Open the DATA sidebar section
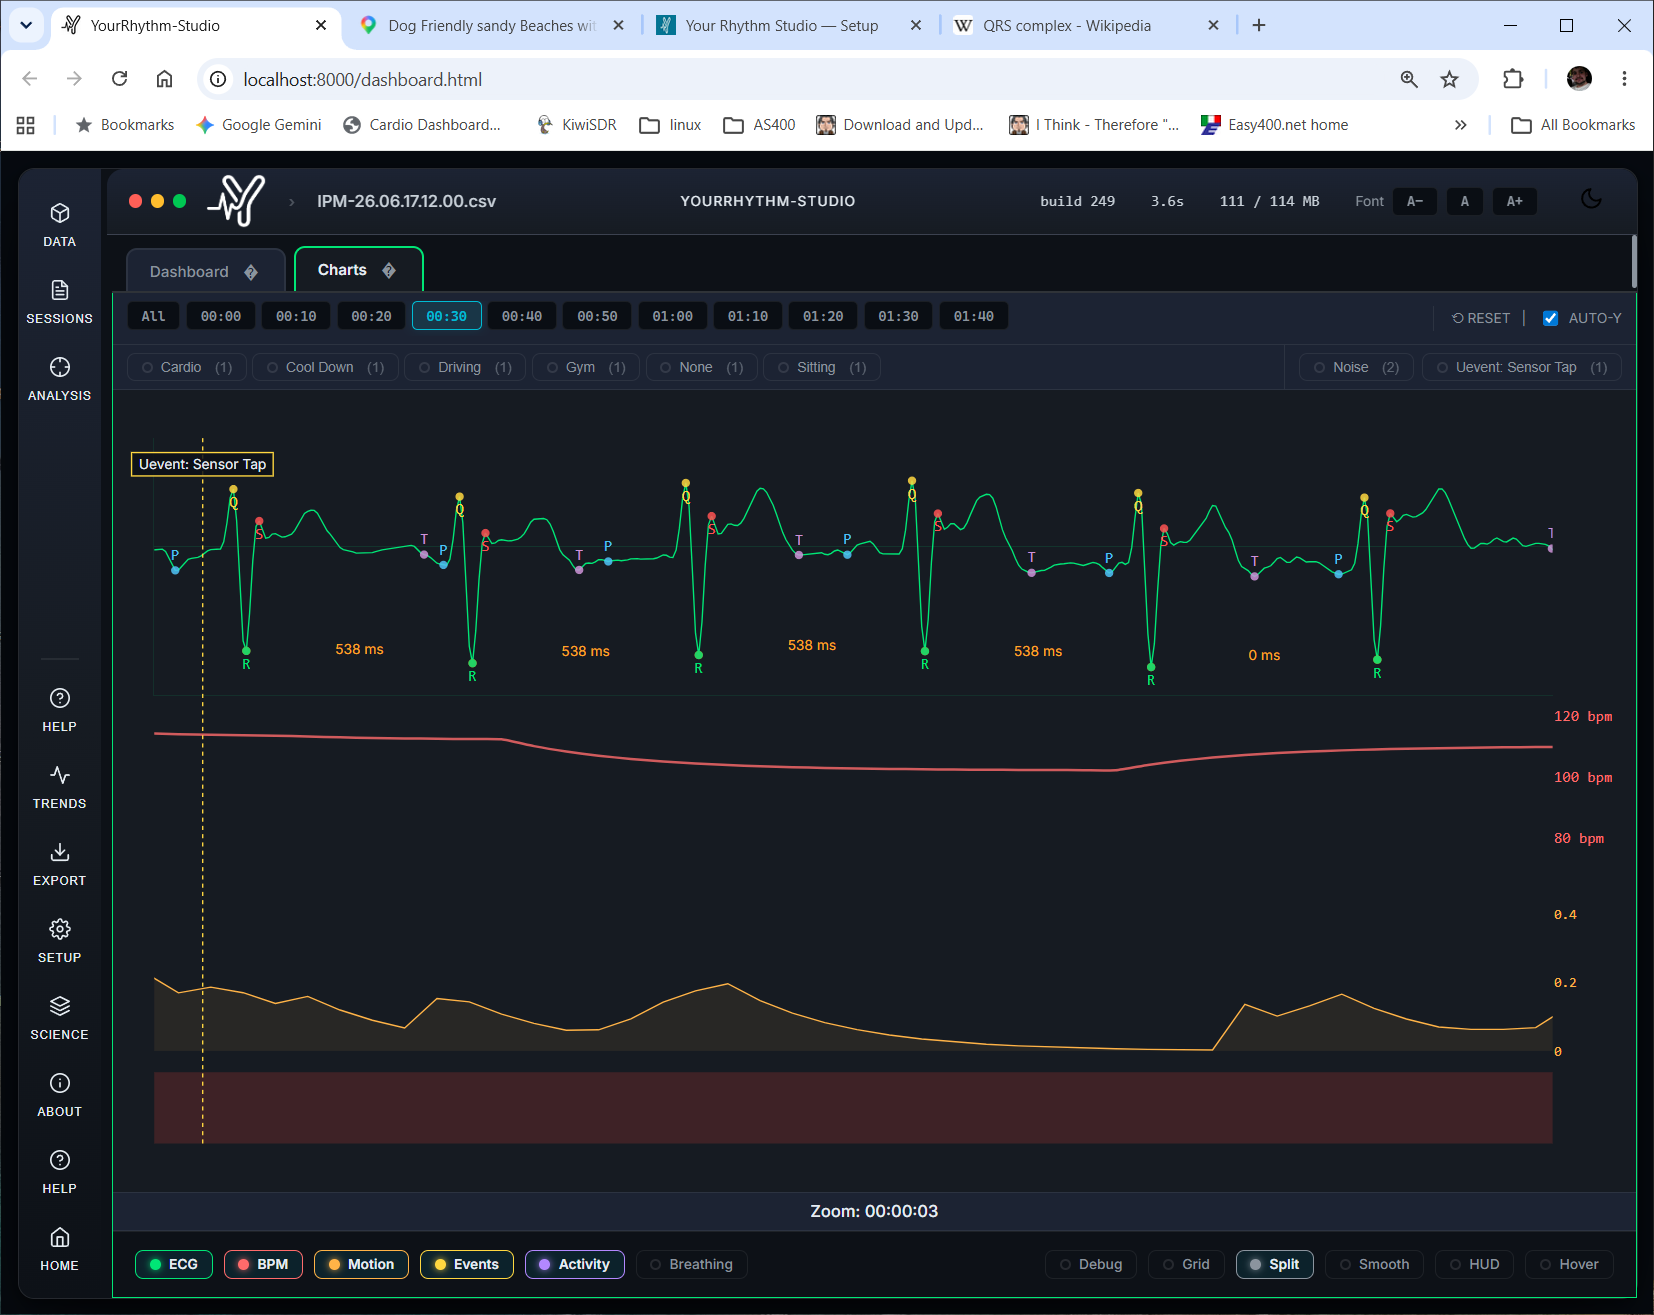The height and width of the screenshot is (1315, 1654). [x=59, y=225]
